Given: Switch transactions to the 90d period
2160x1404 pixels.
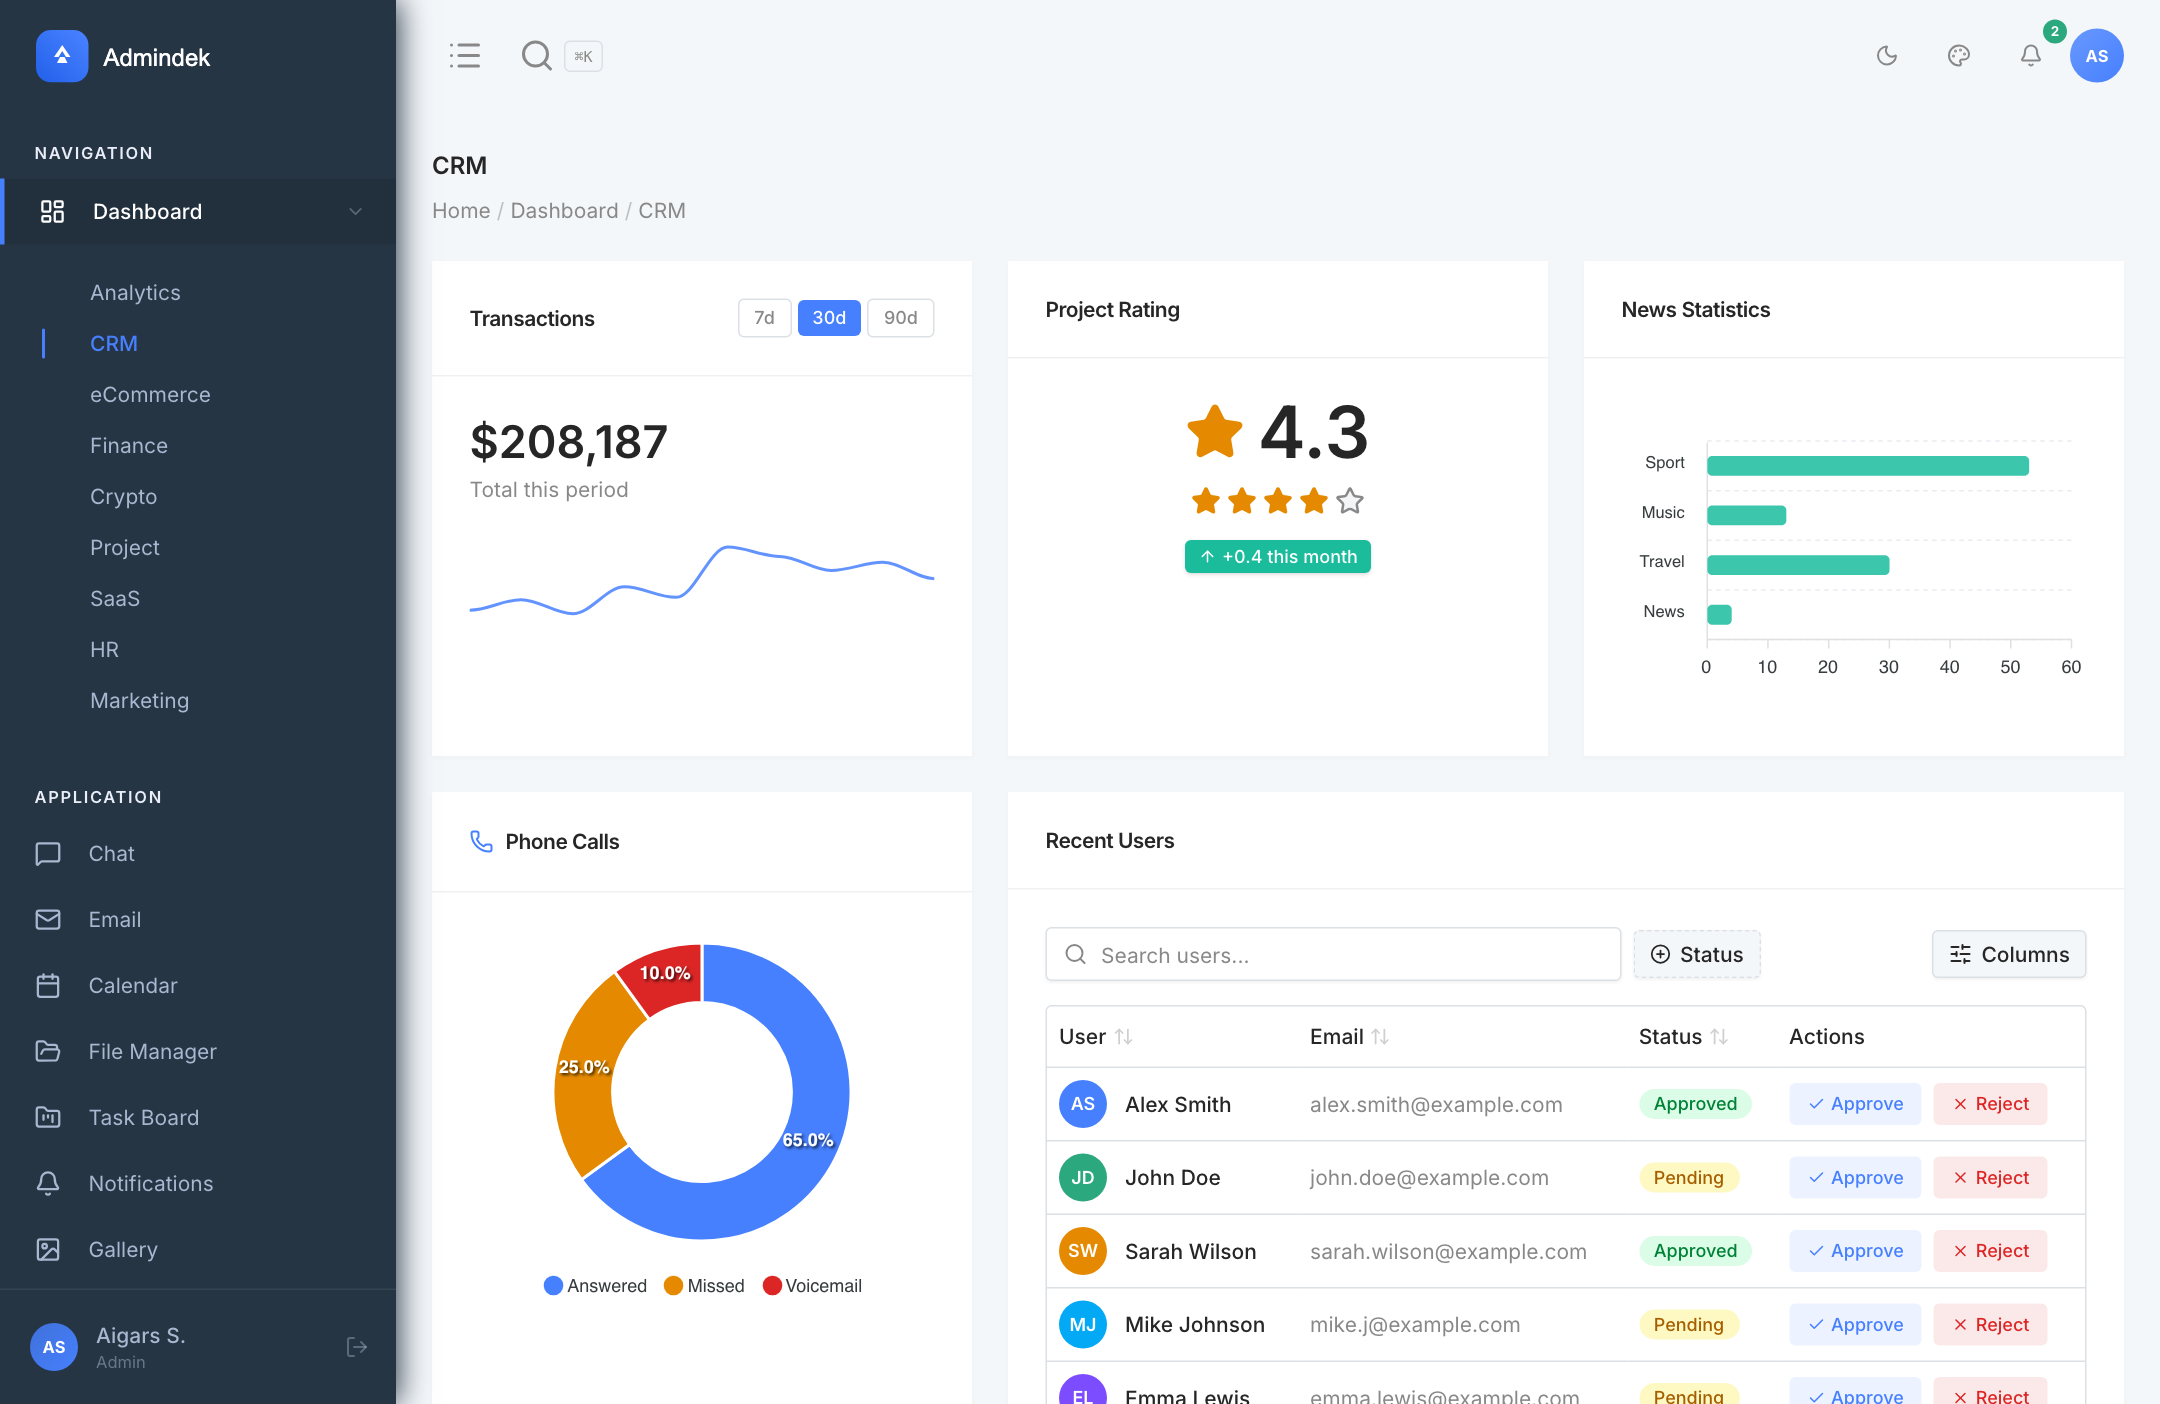Looking at the screenshot, I should [x=899, y=318].
